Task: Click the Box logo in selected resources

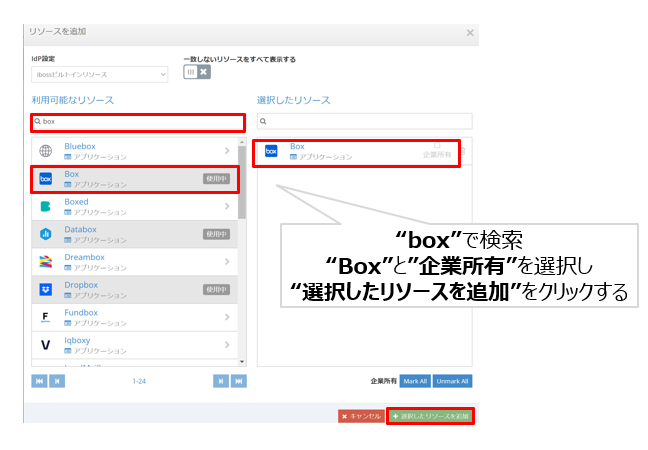Action: tap(271, 151)
